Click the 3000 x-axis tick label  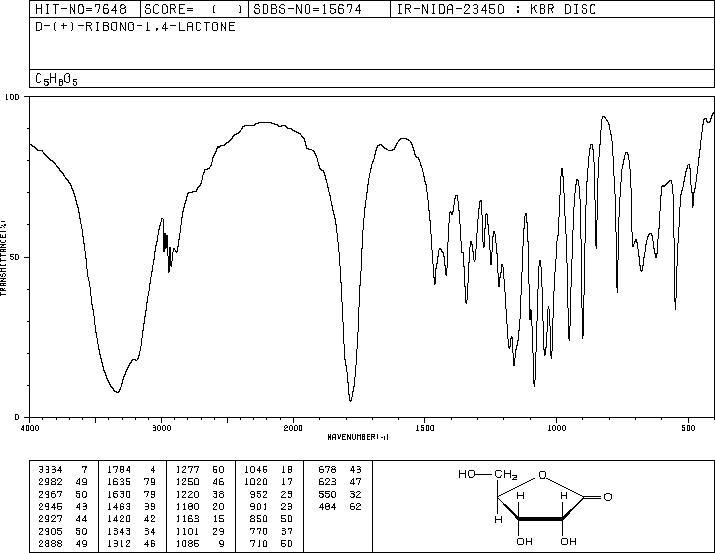[x=161, y=428]
